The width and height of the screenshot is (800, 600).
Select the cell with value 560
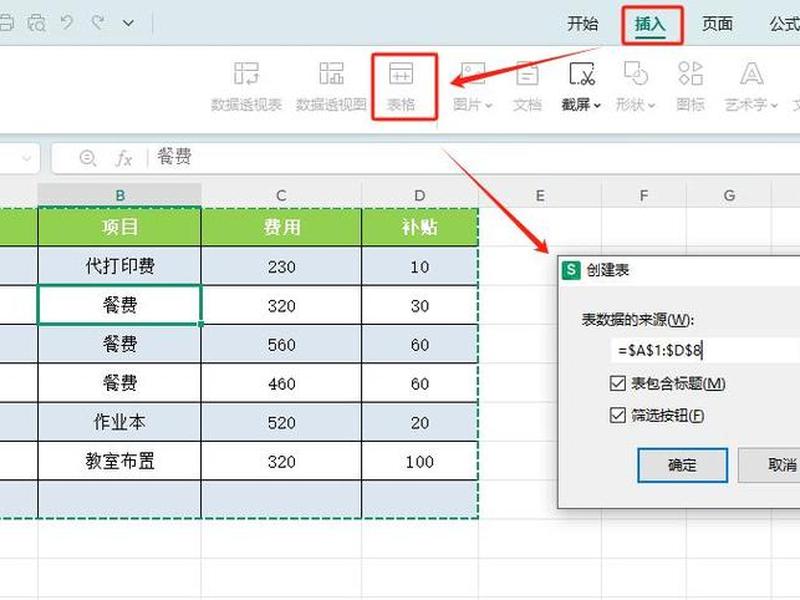coord(281,344)
